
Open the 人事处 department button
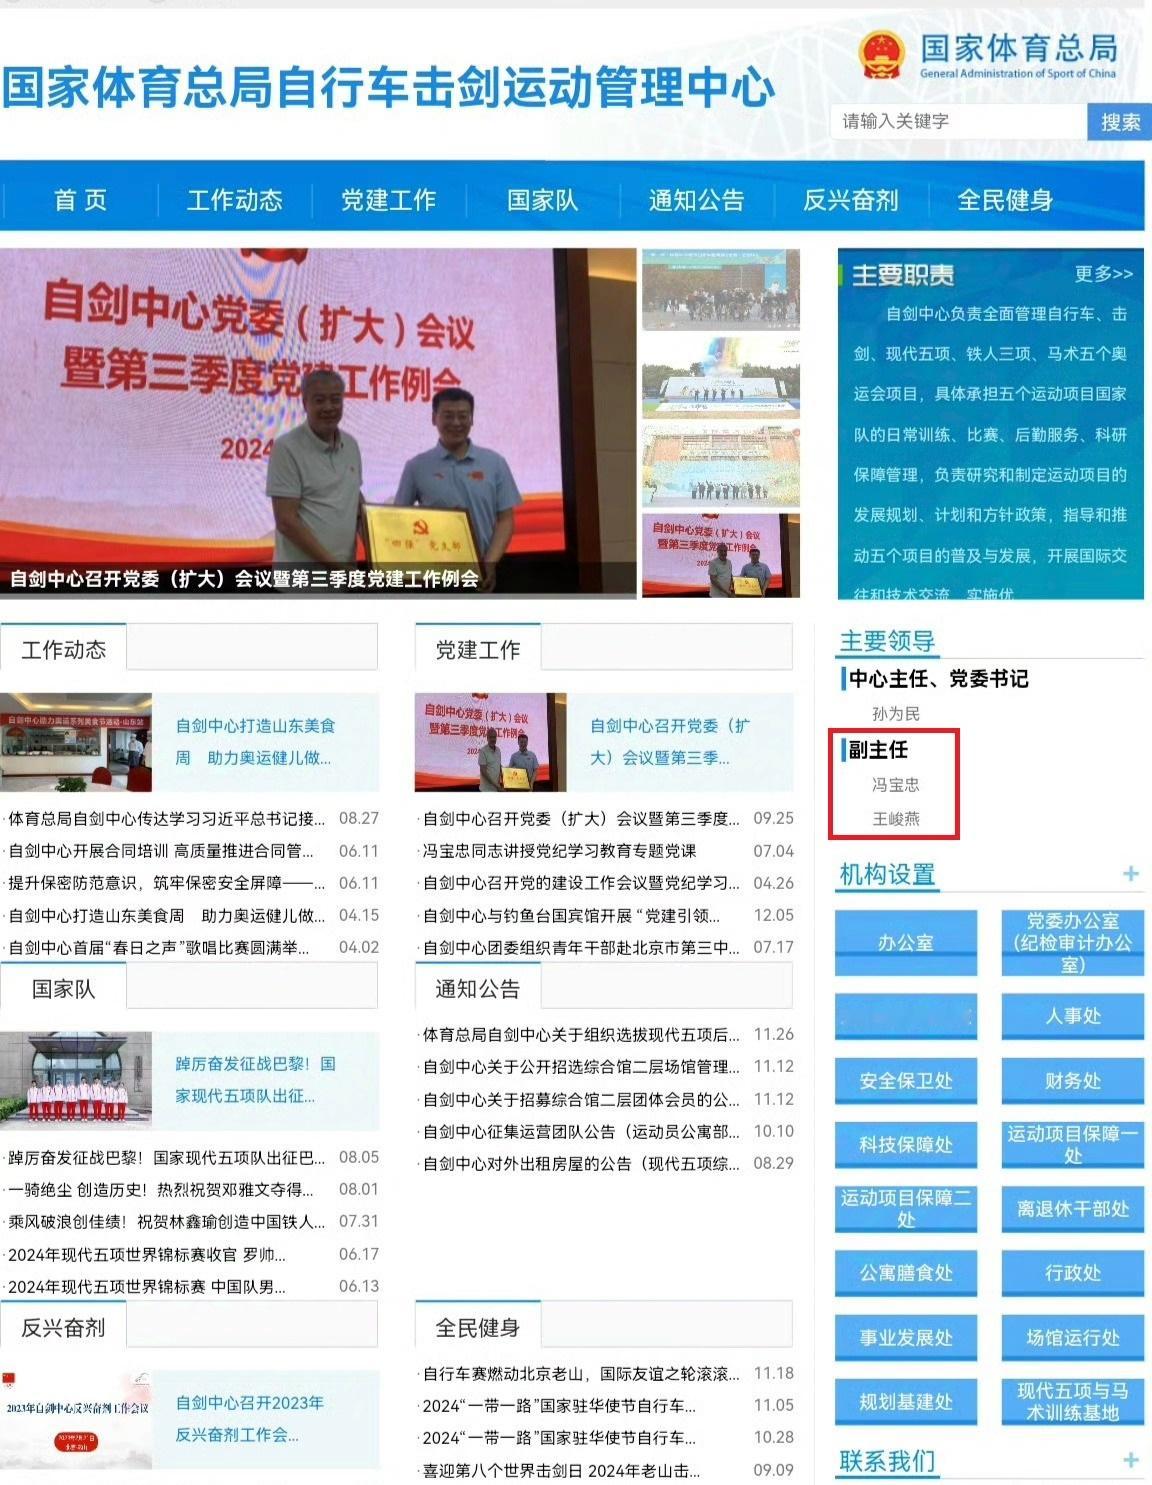(1073, 1017)
